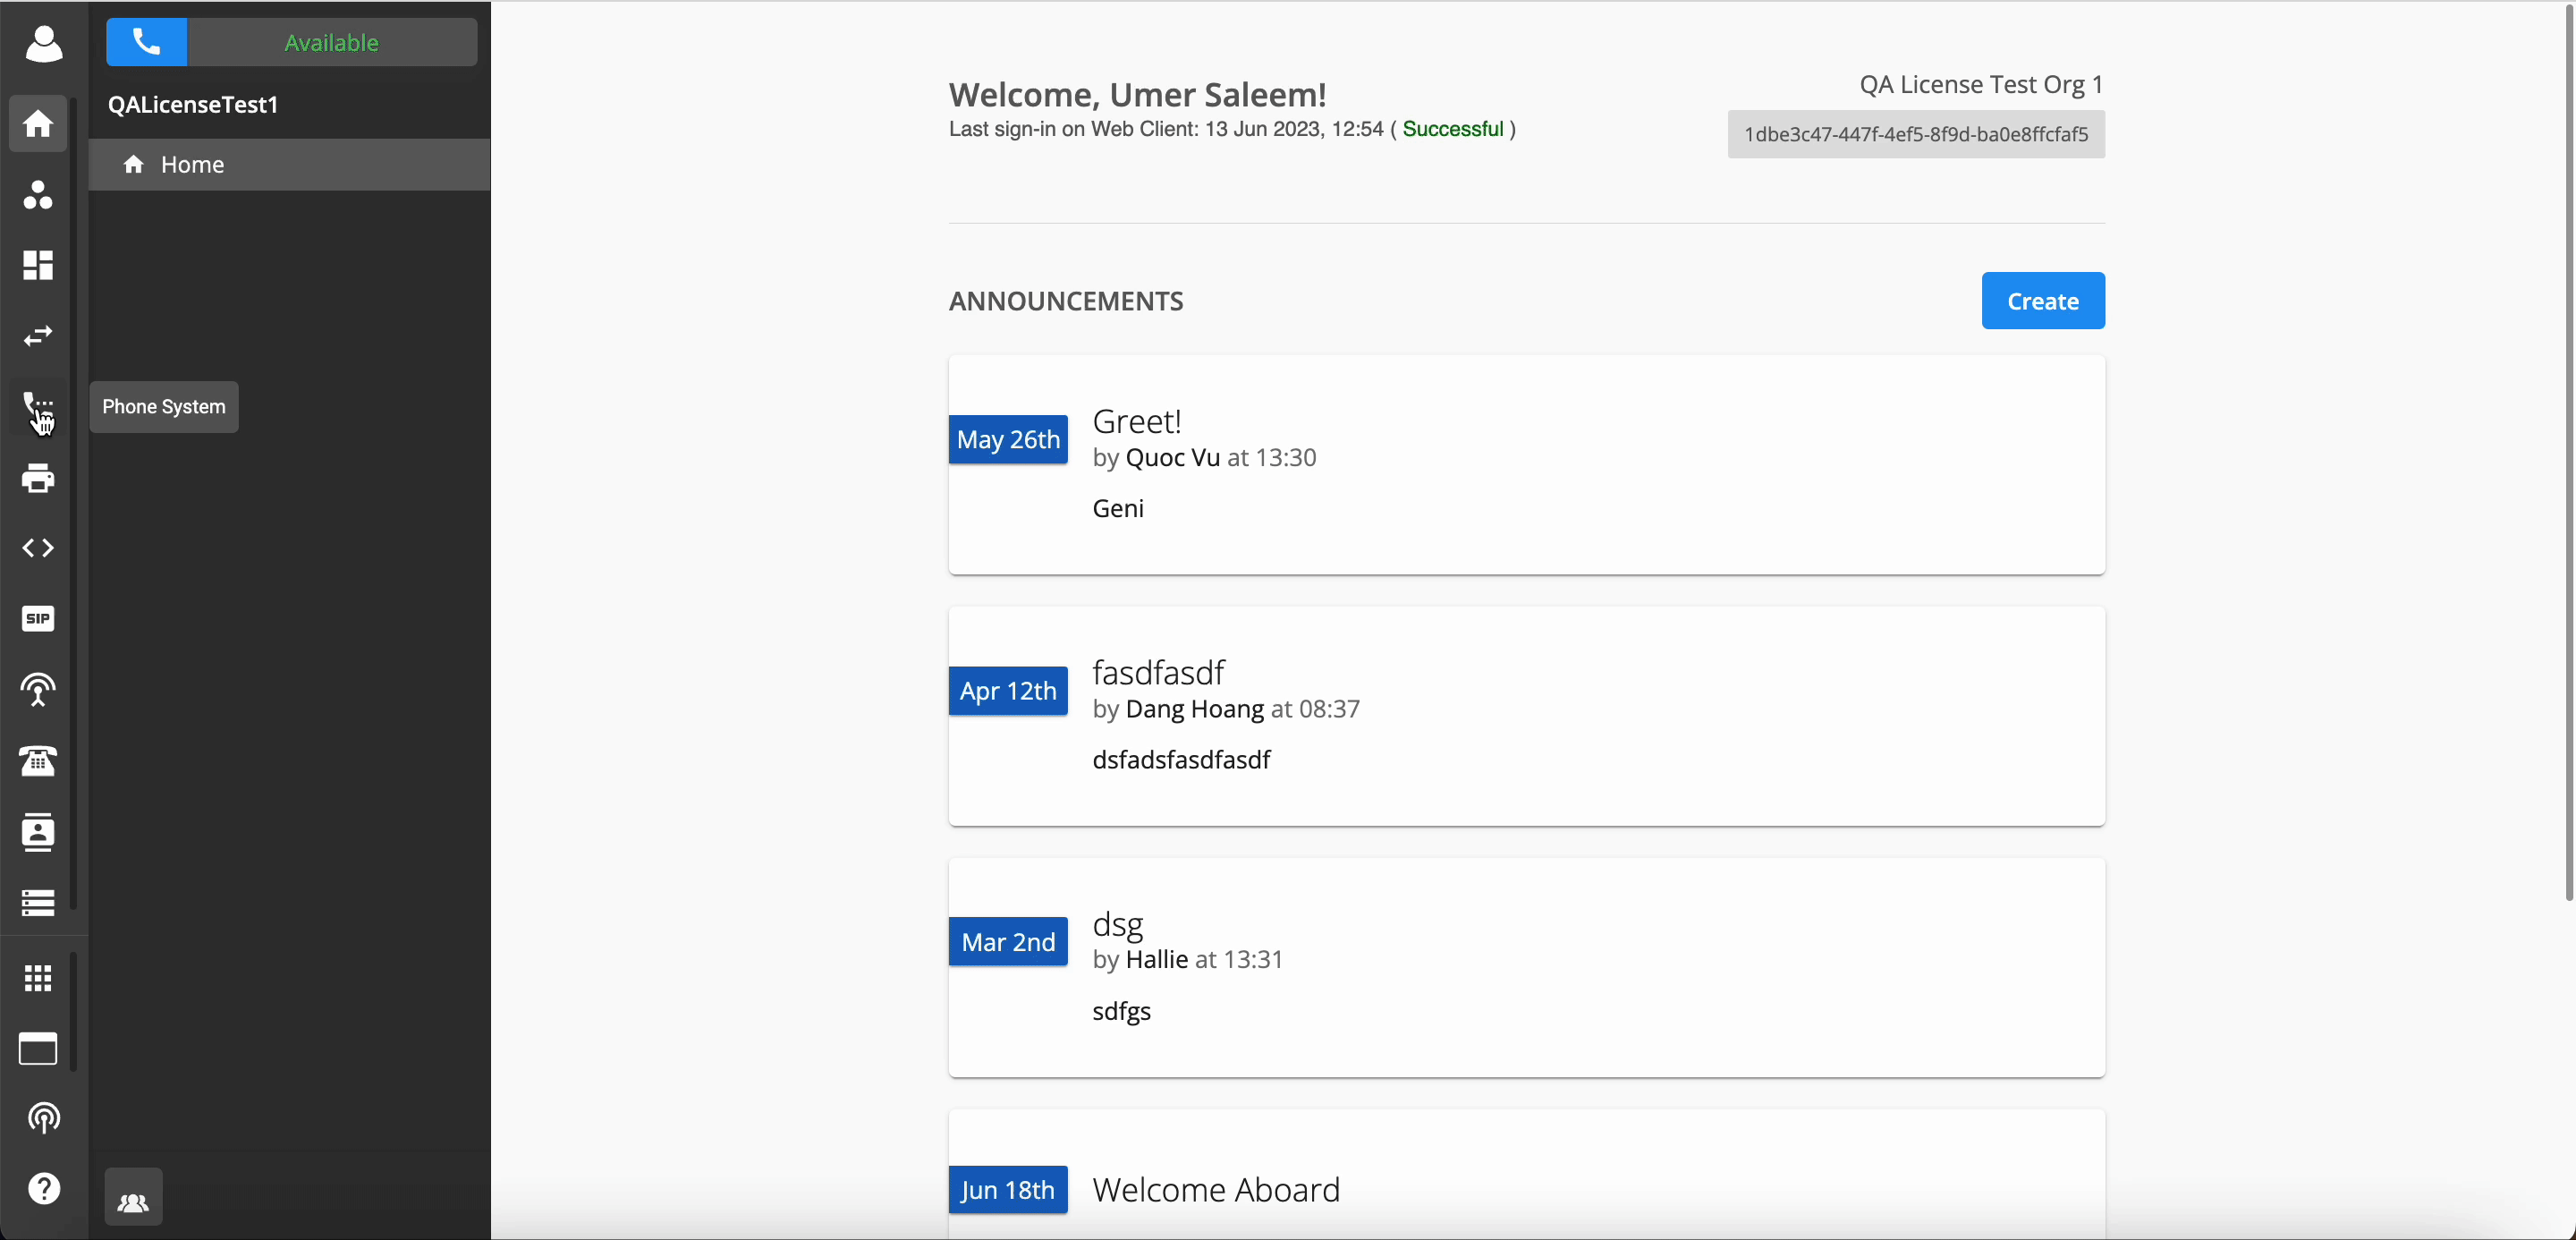The height and width of the screenshot is (1240, 2576).
Task: Open the desk phone icon
Action: click(38, 761)
